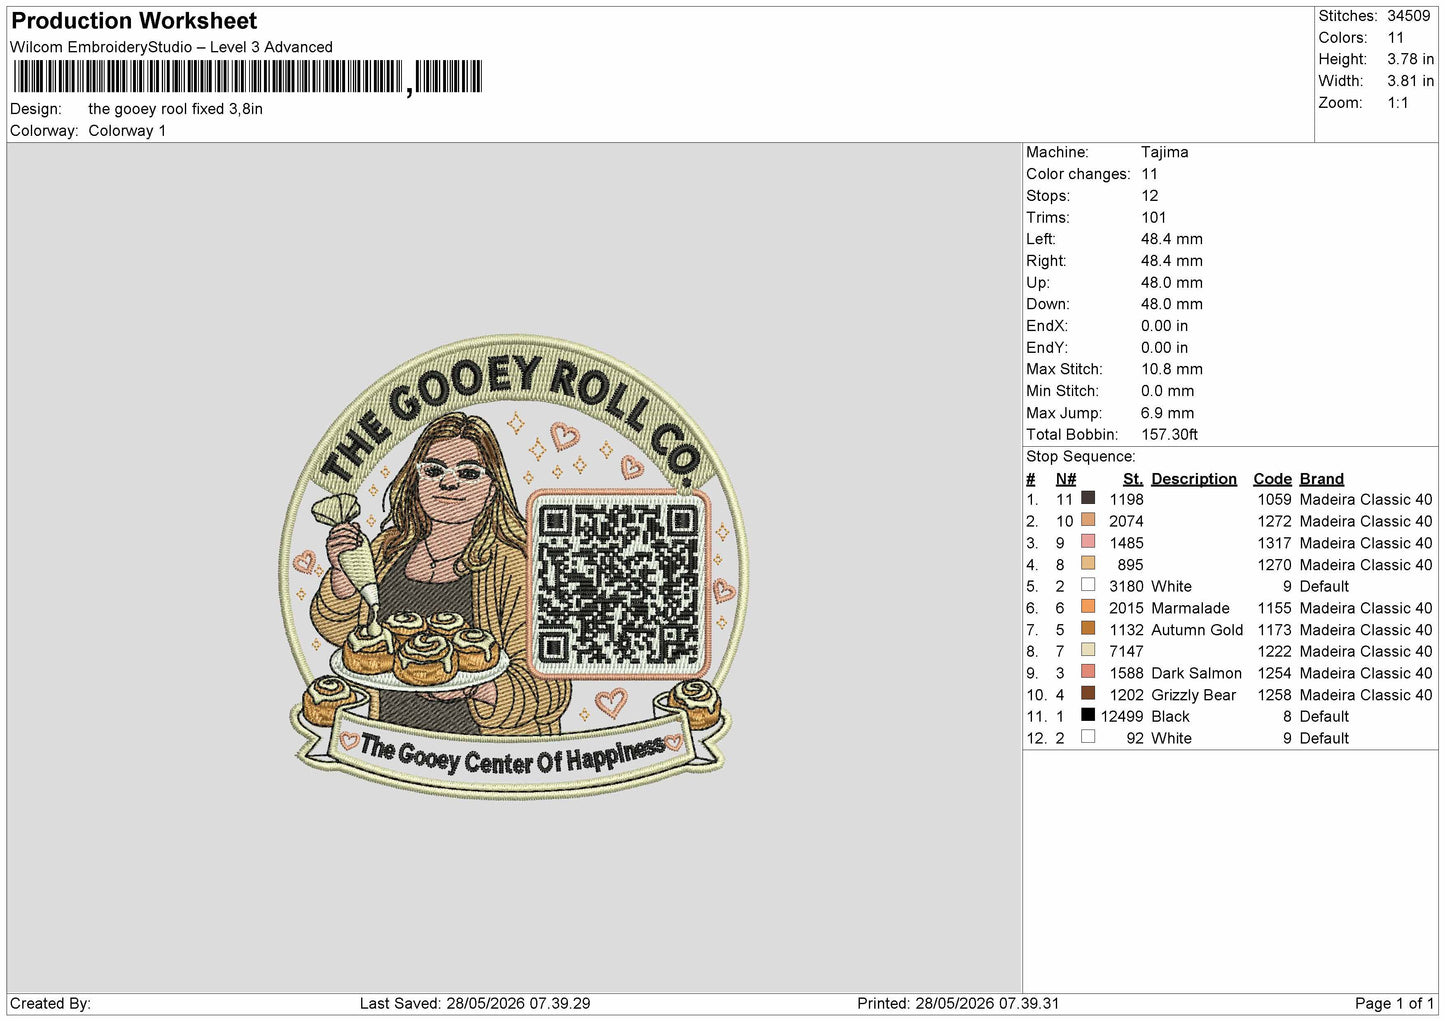This screenshot has height=1021, width=1445.
Task: Click design name 'the gooey rool fixed 3,8in'
Action: (x=175, y=109)
